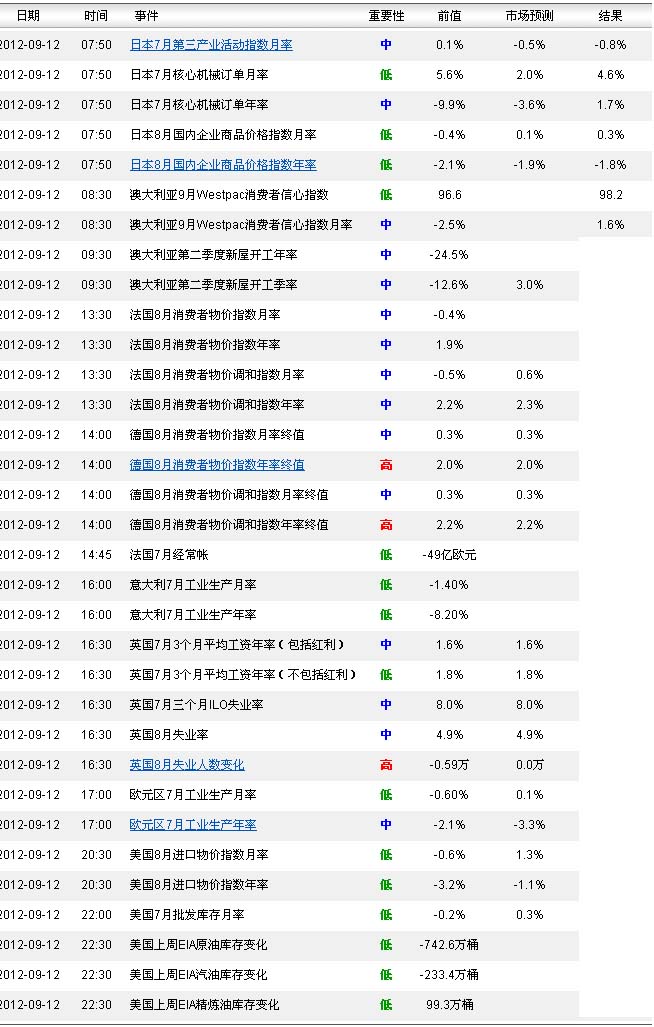Select 美国上周EIA精炼油库存变化 event text
This screenshot has height=1027, width=654.
coord(204,1005)
